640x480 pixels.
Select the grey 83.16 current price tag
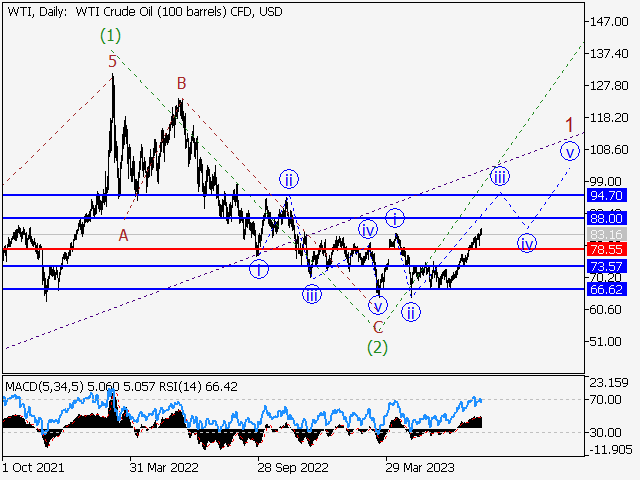tap(607, 235)
